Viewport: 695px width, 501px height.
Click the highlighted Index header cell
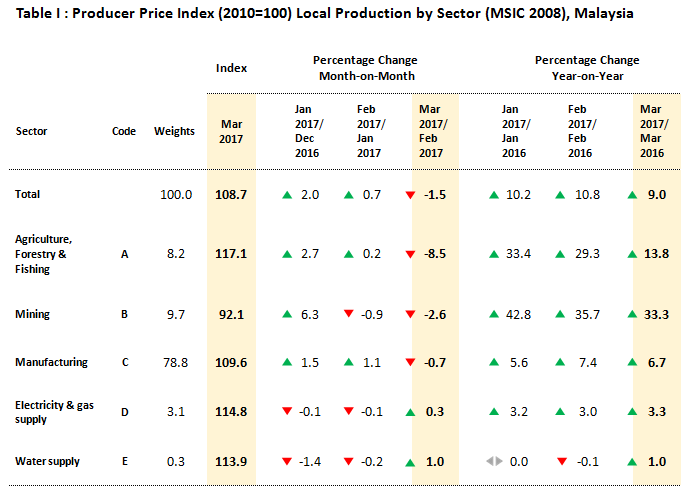231,68
